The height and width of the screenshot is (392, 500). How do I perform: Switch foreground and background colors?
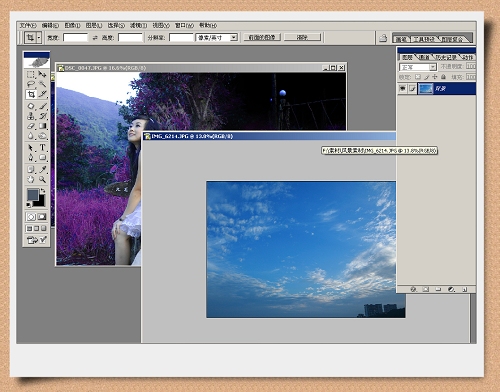pyautogui.click(x=43, y=191)
